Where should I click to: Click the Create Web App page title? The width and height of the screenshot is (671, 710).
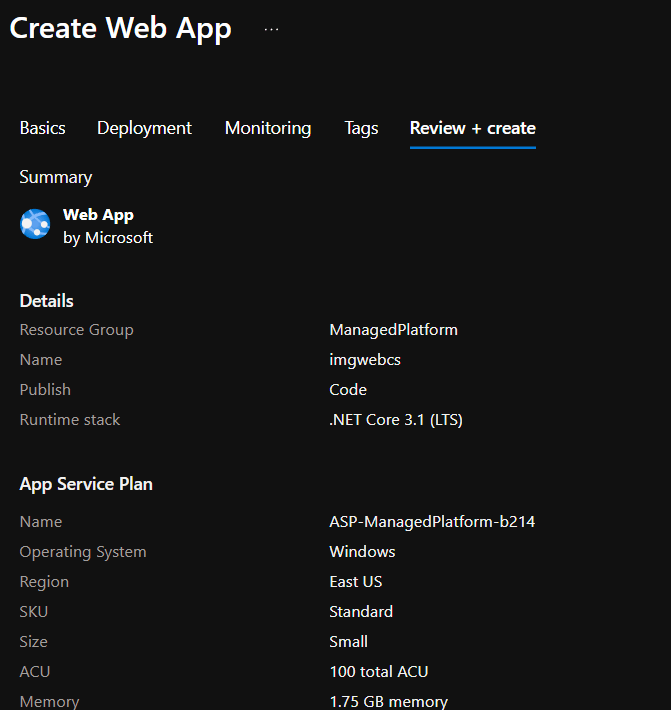point(120,28)
